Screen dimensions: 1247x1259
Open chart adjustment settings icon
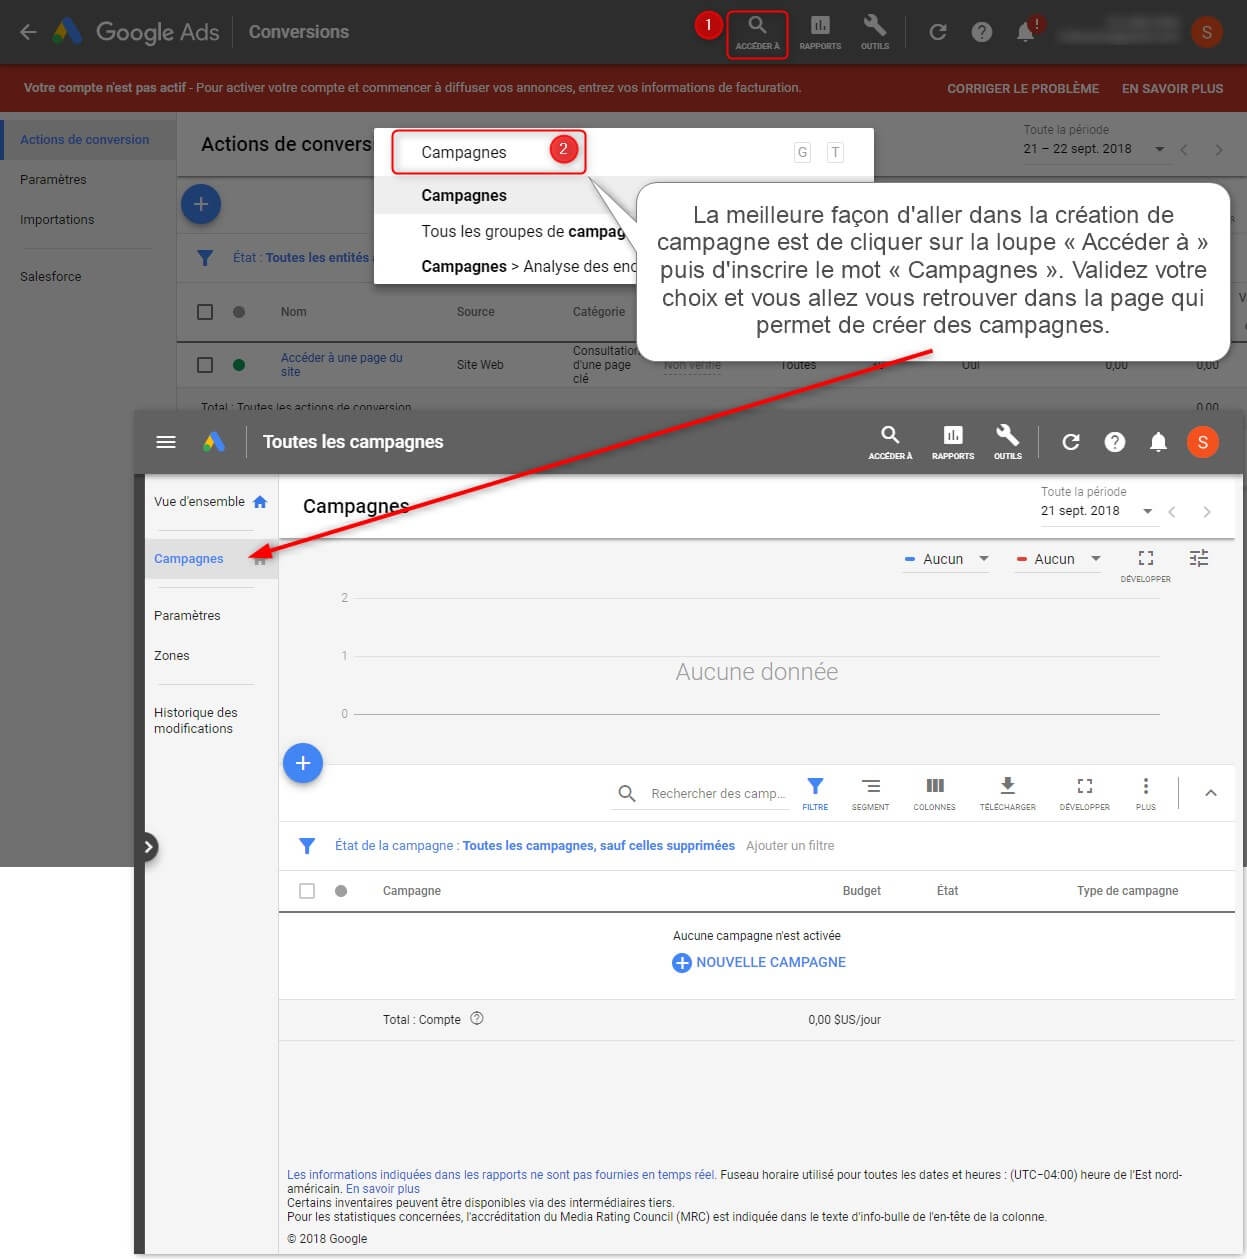pyautogui.click(x=1199, y=558)
